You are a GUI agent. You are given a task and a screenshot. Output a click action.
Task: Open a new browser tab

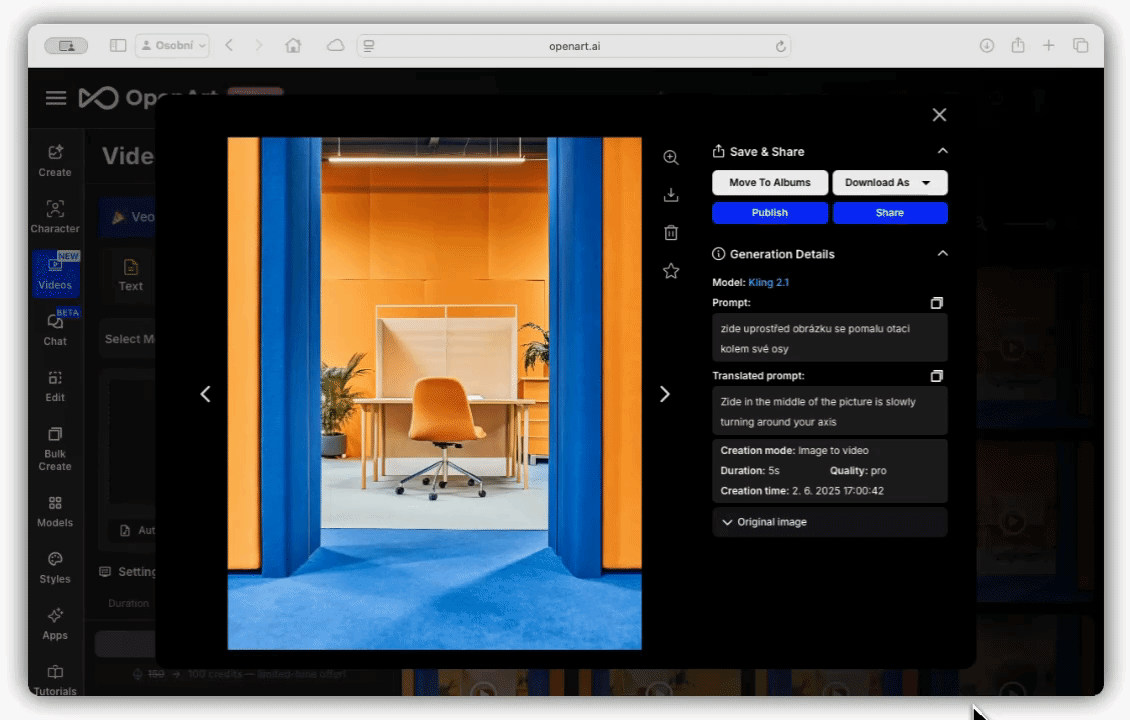[1049, 45]
